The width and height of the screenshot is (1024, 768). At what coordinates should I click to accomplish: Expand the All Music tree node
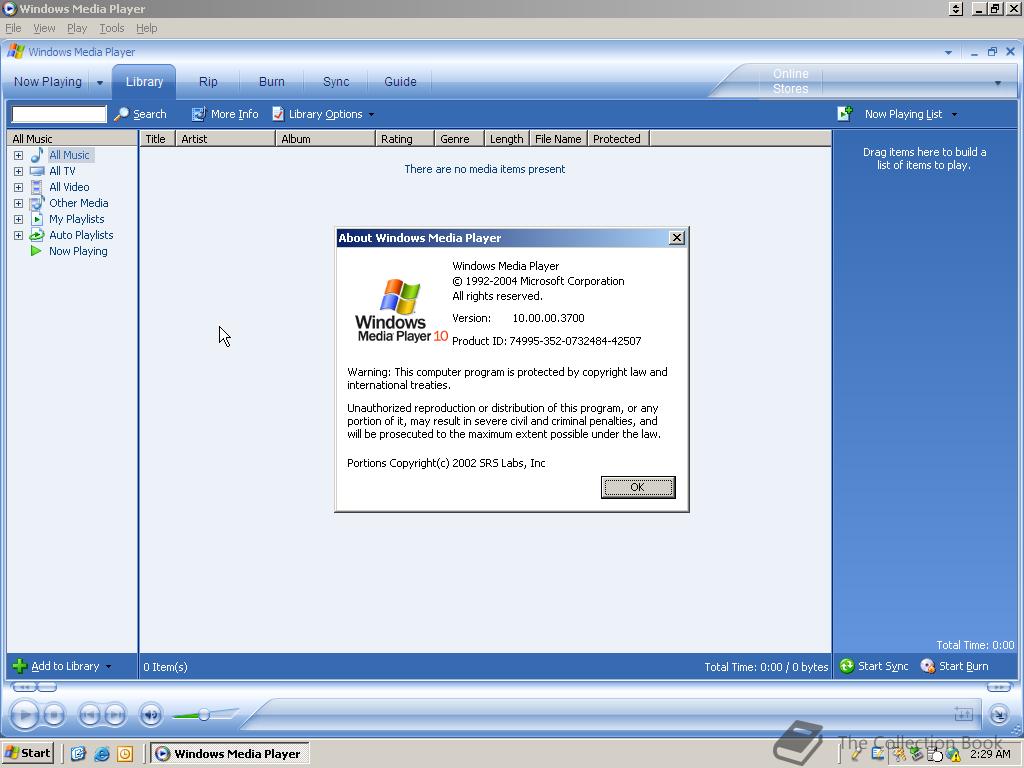[18, 155]
